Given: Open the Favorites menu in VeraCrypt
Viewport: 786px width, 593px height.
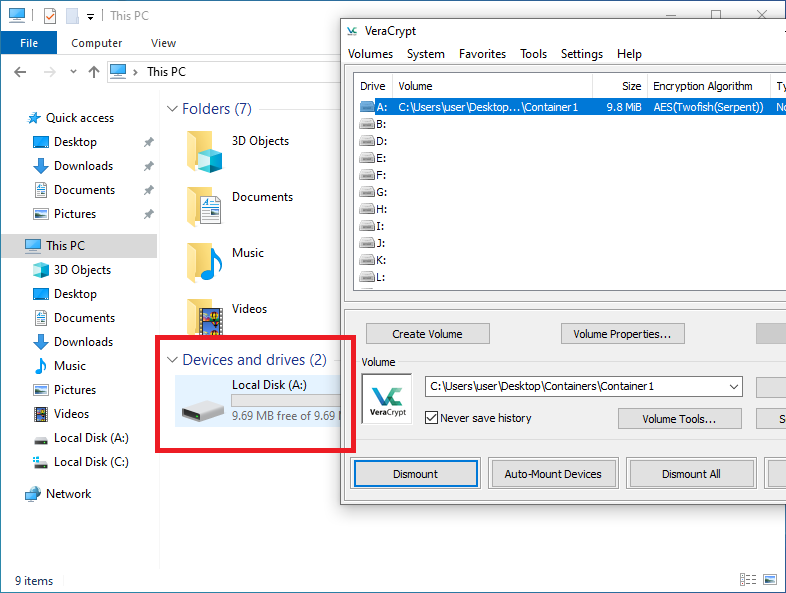Looking at the screenshot, I should point(482,54).
